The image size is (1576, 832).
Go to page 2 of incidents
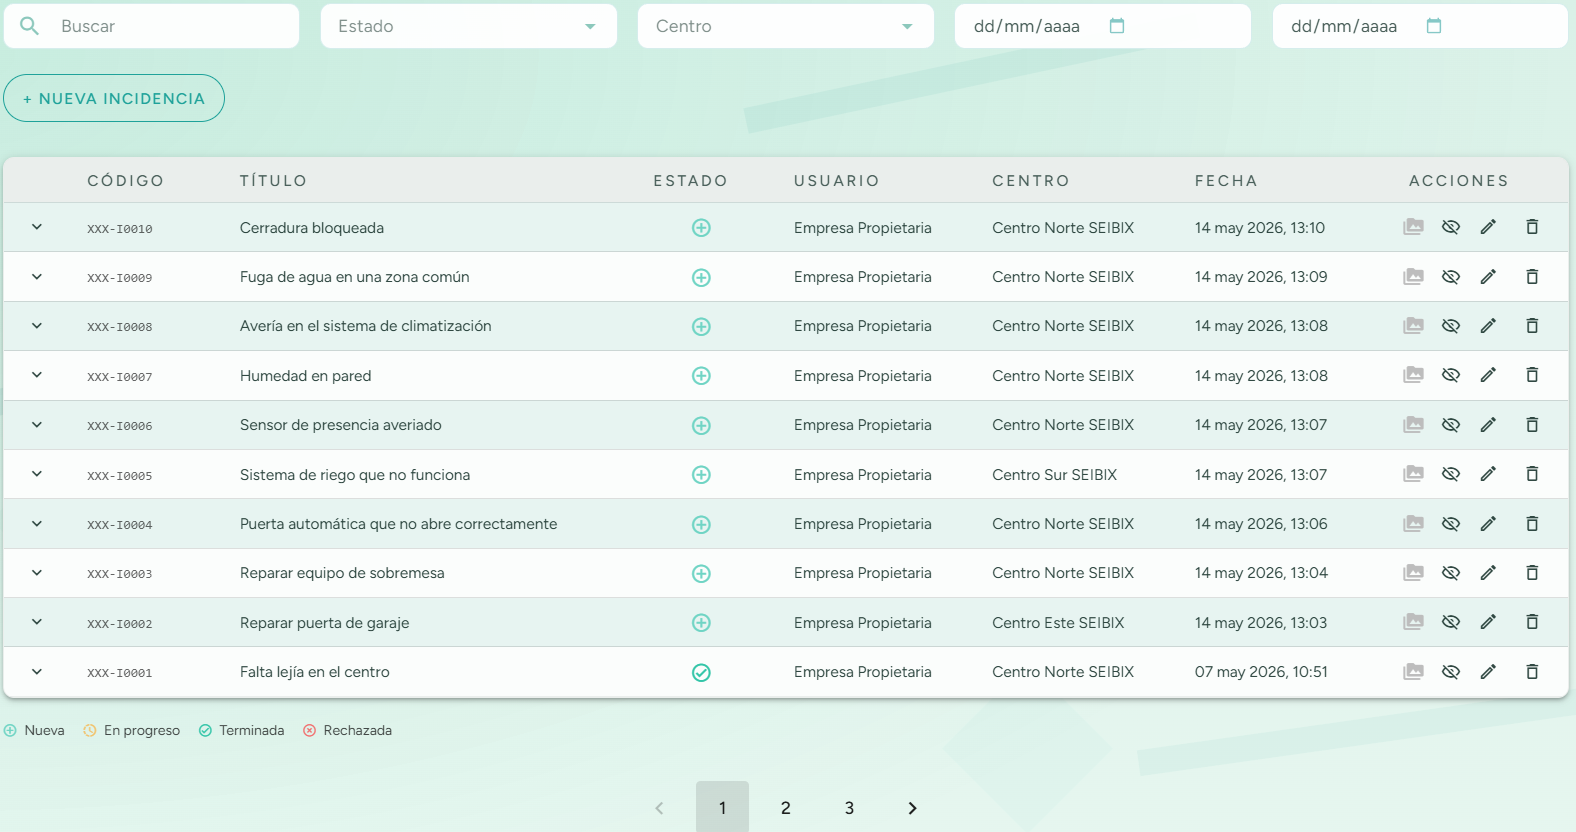click(786, 808)
